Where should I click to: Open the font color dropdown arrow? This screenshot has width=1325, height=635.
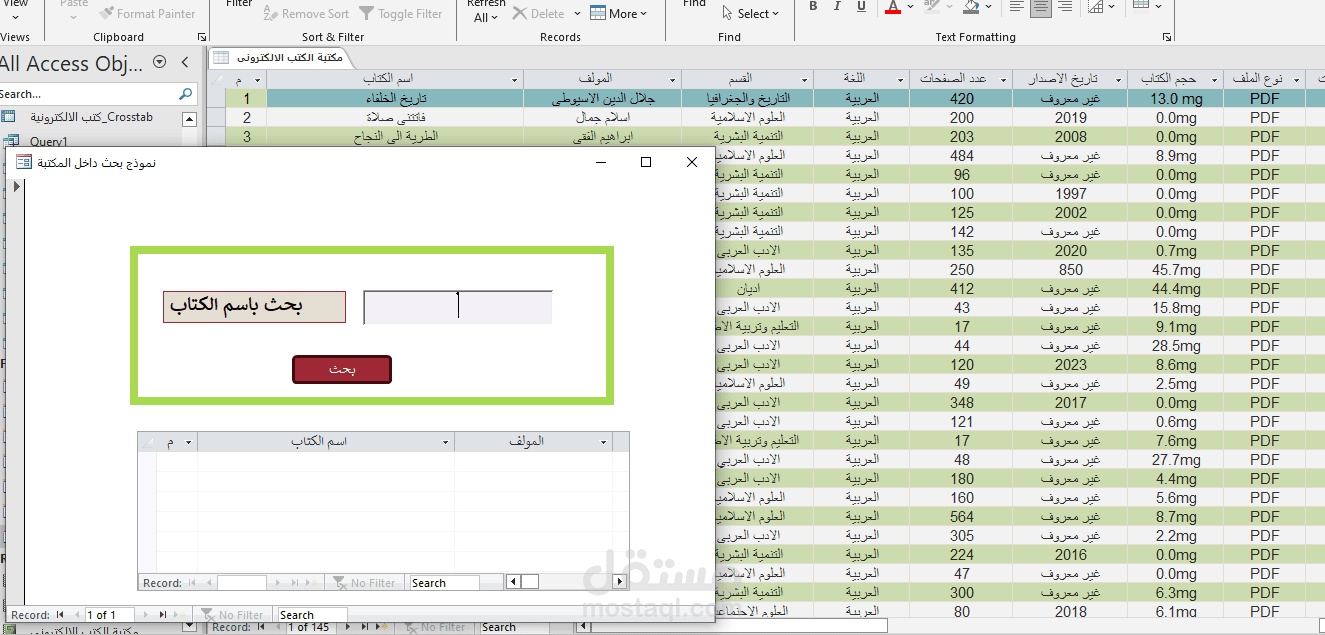pos(908,7)
